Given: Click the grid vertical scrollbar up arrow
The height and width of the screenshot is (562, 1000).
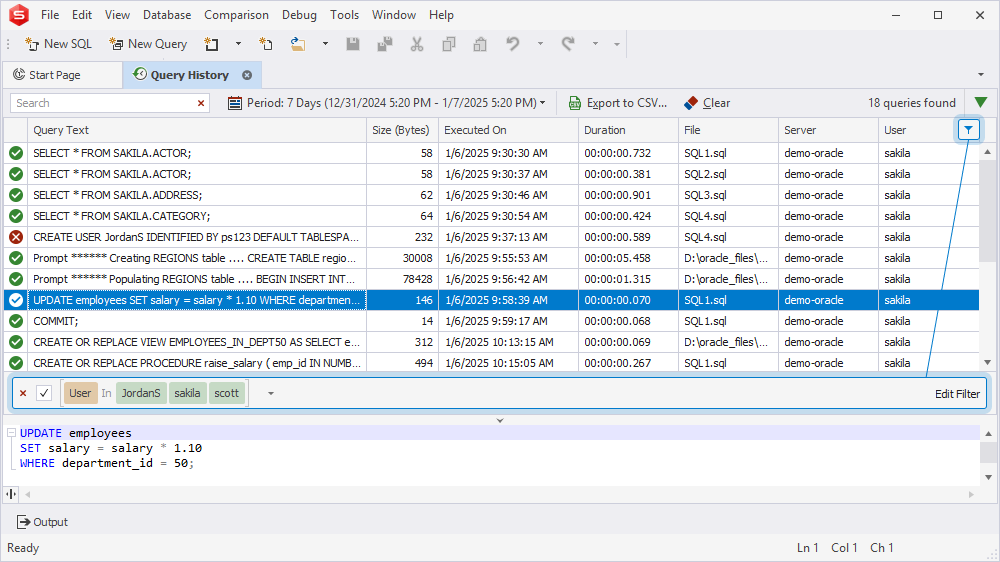Looking at the screenshot, I should [x=988, y=152].
